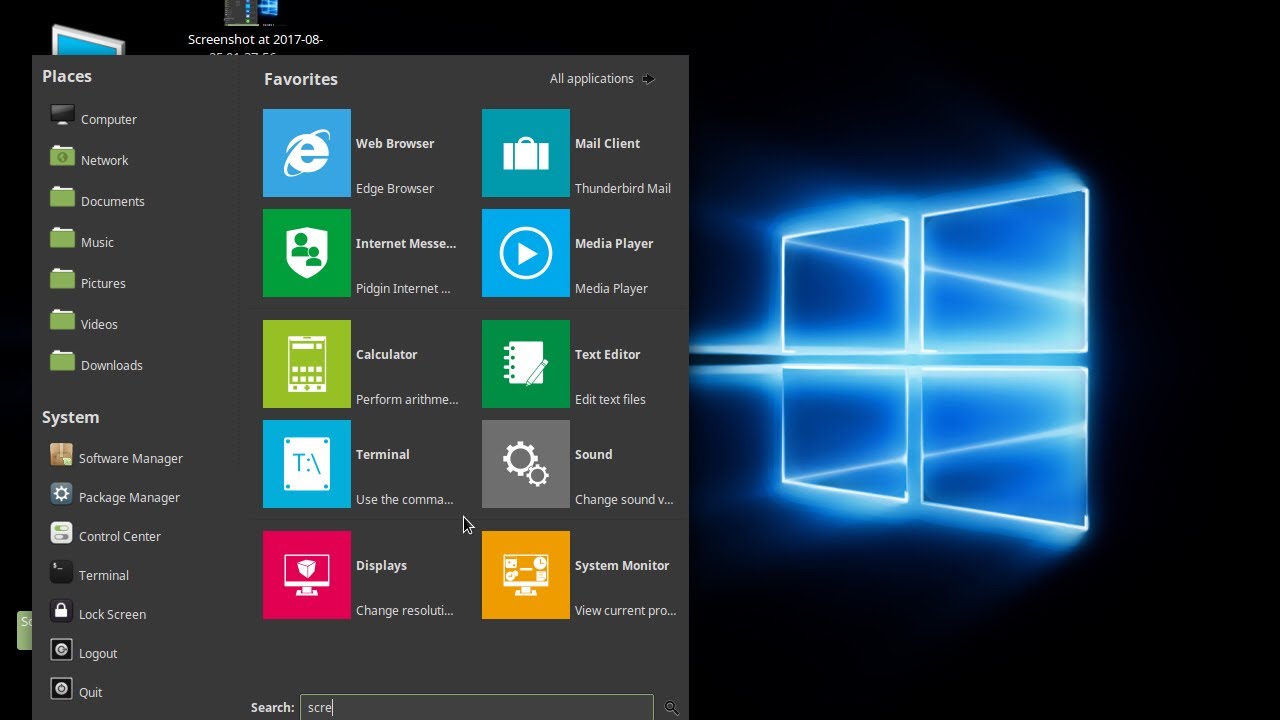Screen dimensions: 1280x720
Task: Open the Documents folder icon
Action: (x=62, y=198)
